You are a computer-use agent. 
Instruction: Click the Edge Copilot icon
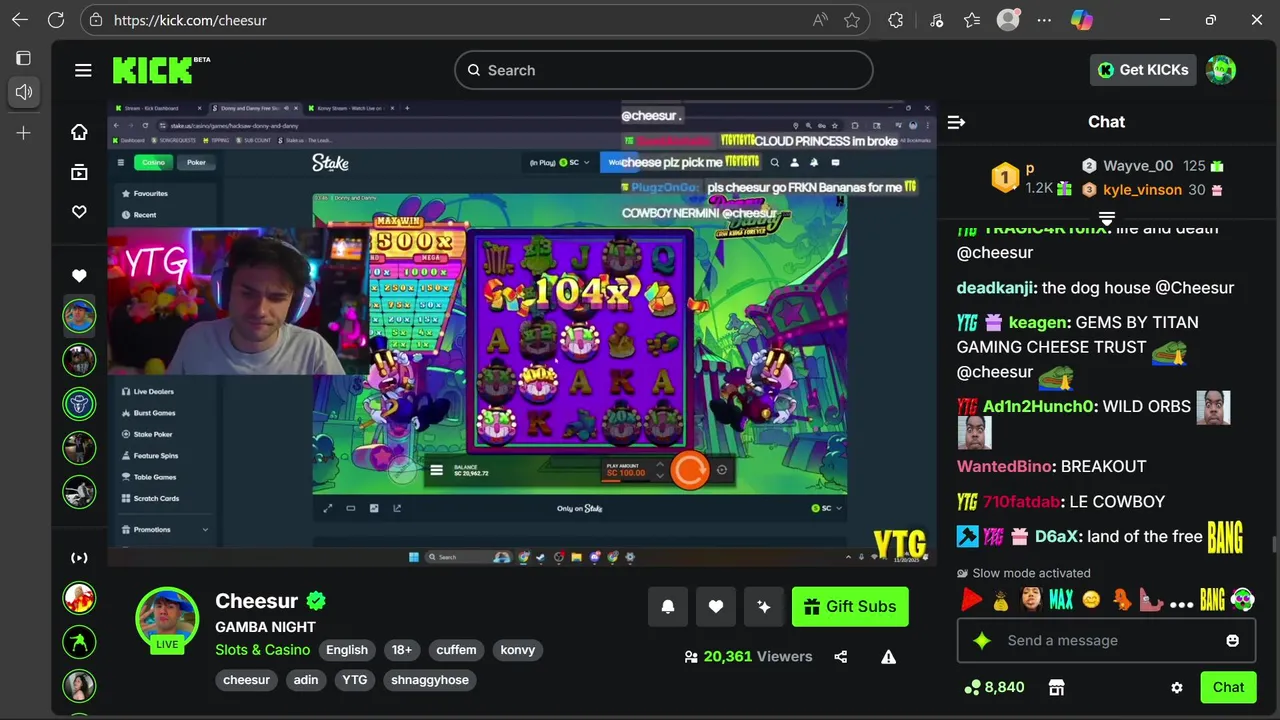[1081, 20]
